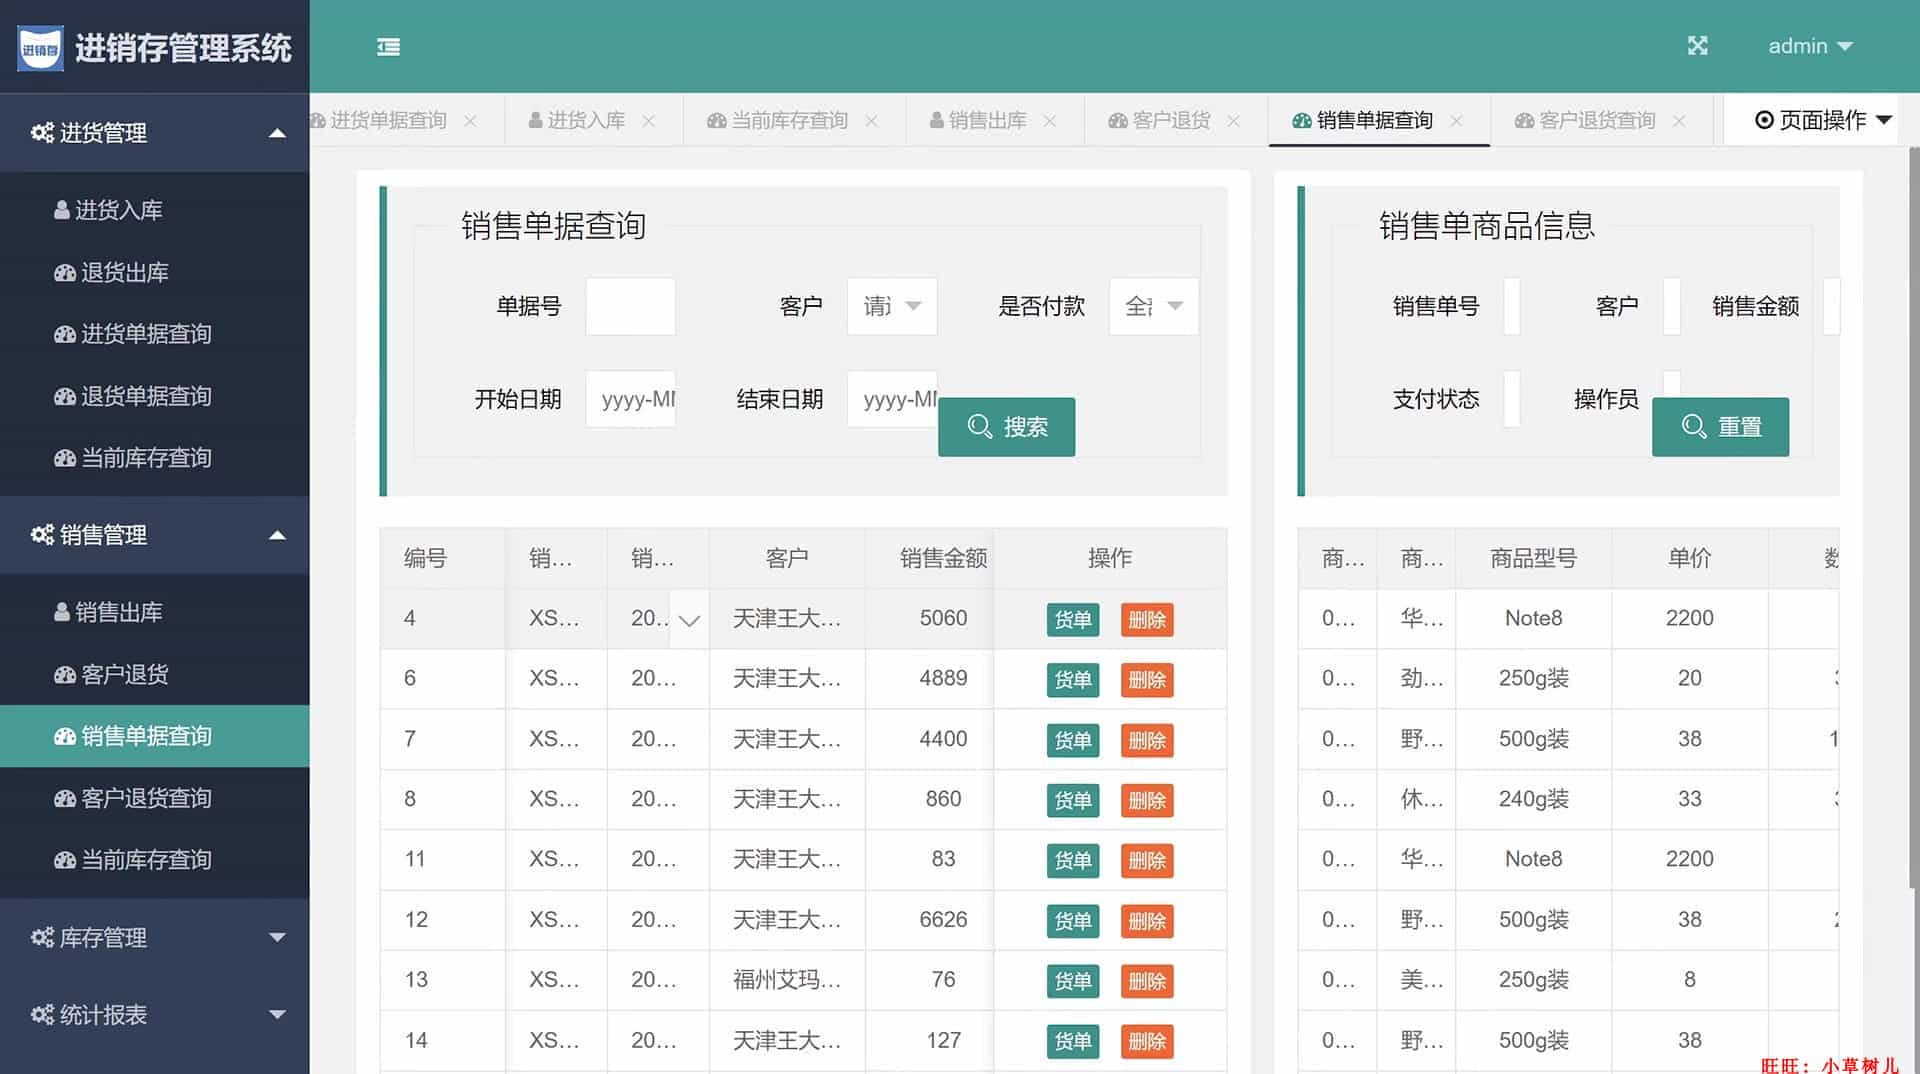1920x1074 pixels.
Task: Click the 单据号 input field
Action: pos(630,306)
